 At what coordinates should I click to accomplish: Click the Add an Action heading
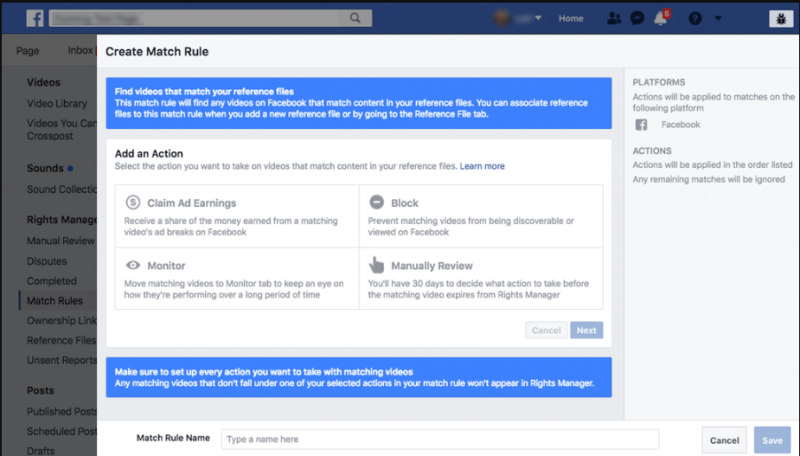[x=149, y=154]
